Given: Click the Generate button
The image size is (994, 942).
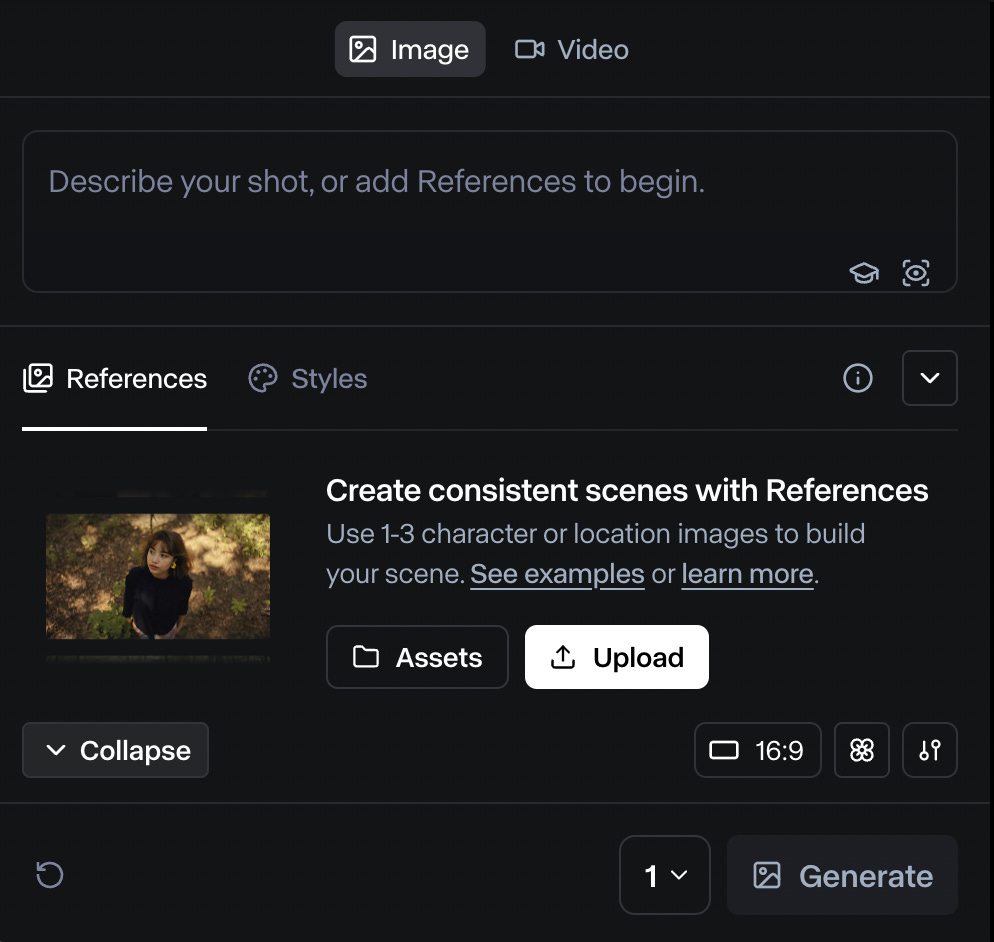Looking at the screenshot, I should click(842, 875).
